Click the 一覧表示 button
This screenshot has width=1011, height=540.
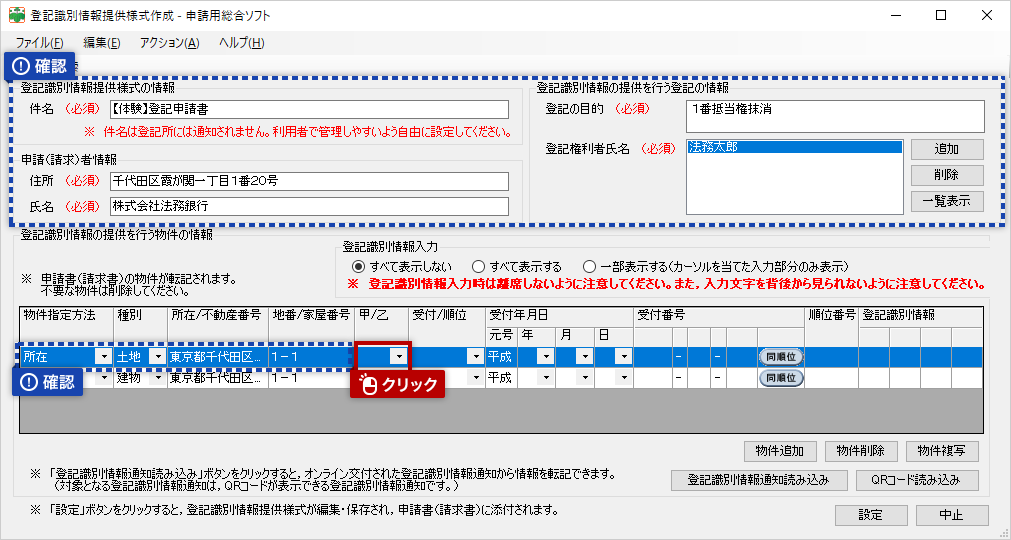point(947,201)
